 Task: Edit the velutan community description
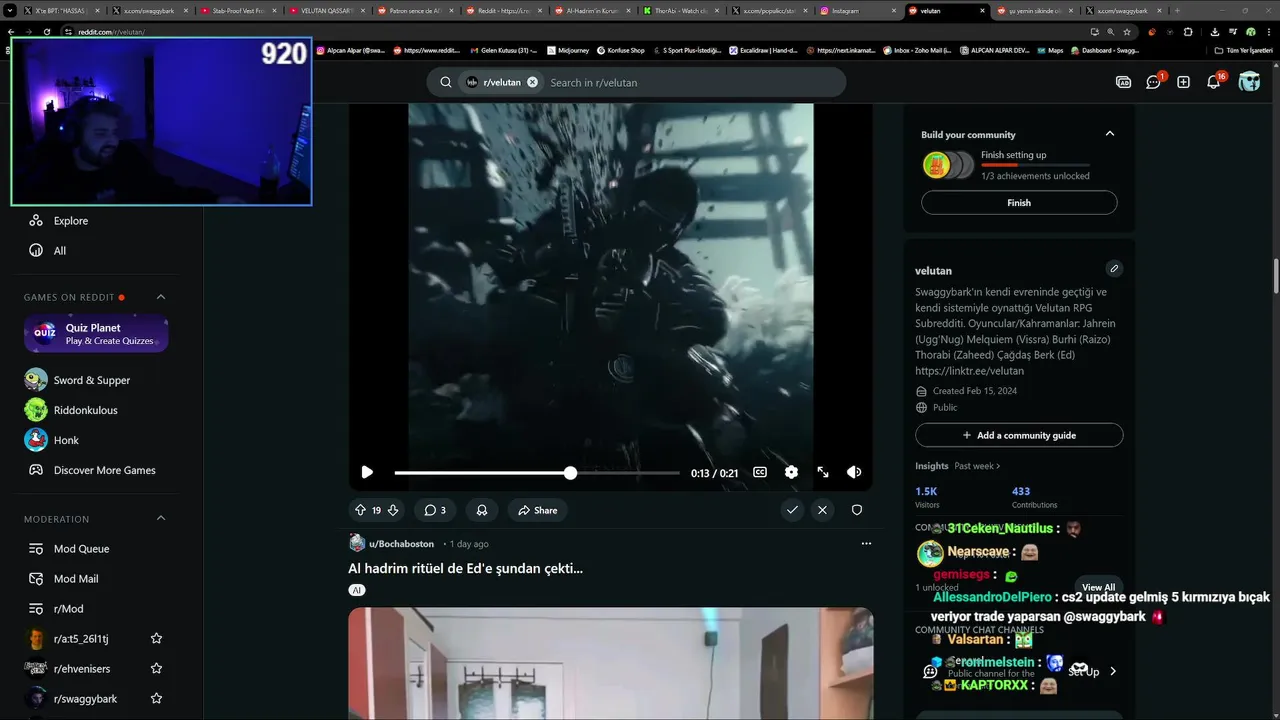point(1114,269)
